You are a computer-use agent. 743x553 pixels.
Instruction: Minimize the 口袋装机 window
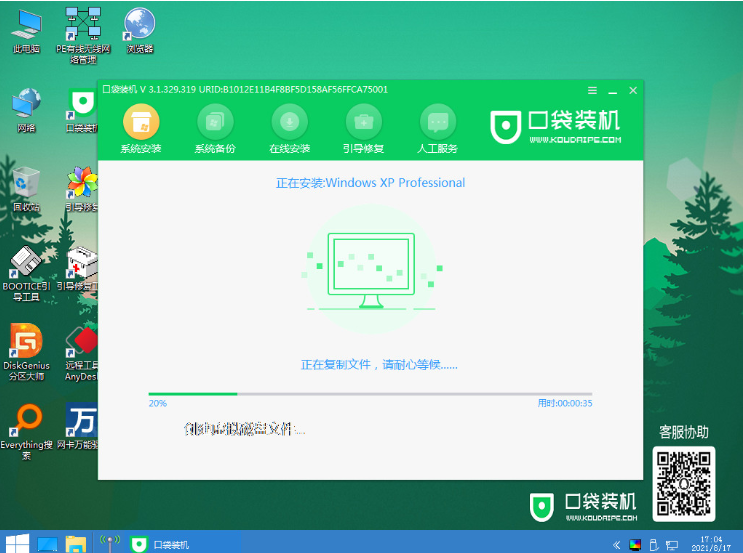point(613,91)
